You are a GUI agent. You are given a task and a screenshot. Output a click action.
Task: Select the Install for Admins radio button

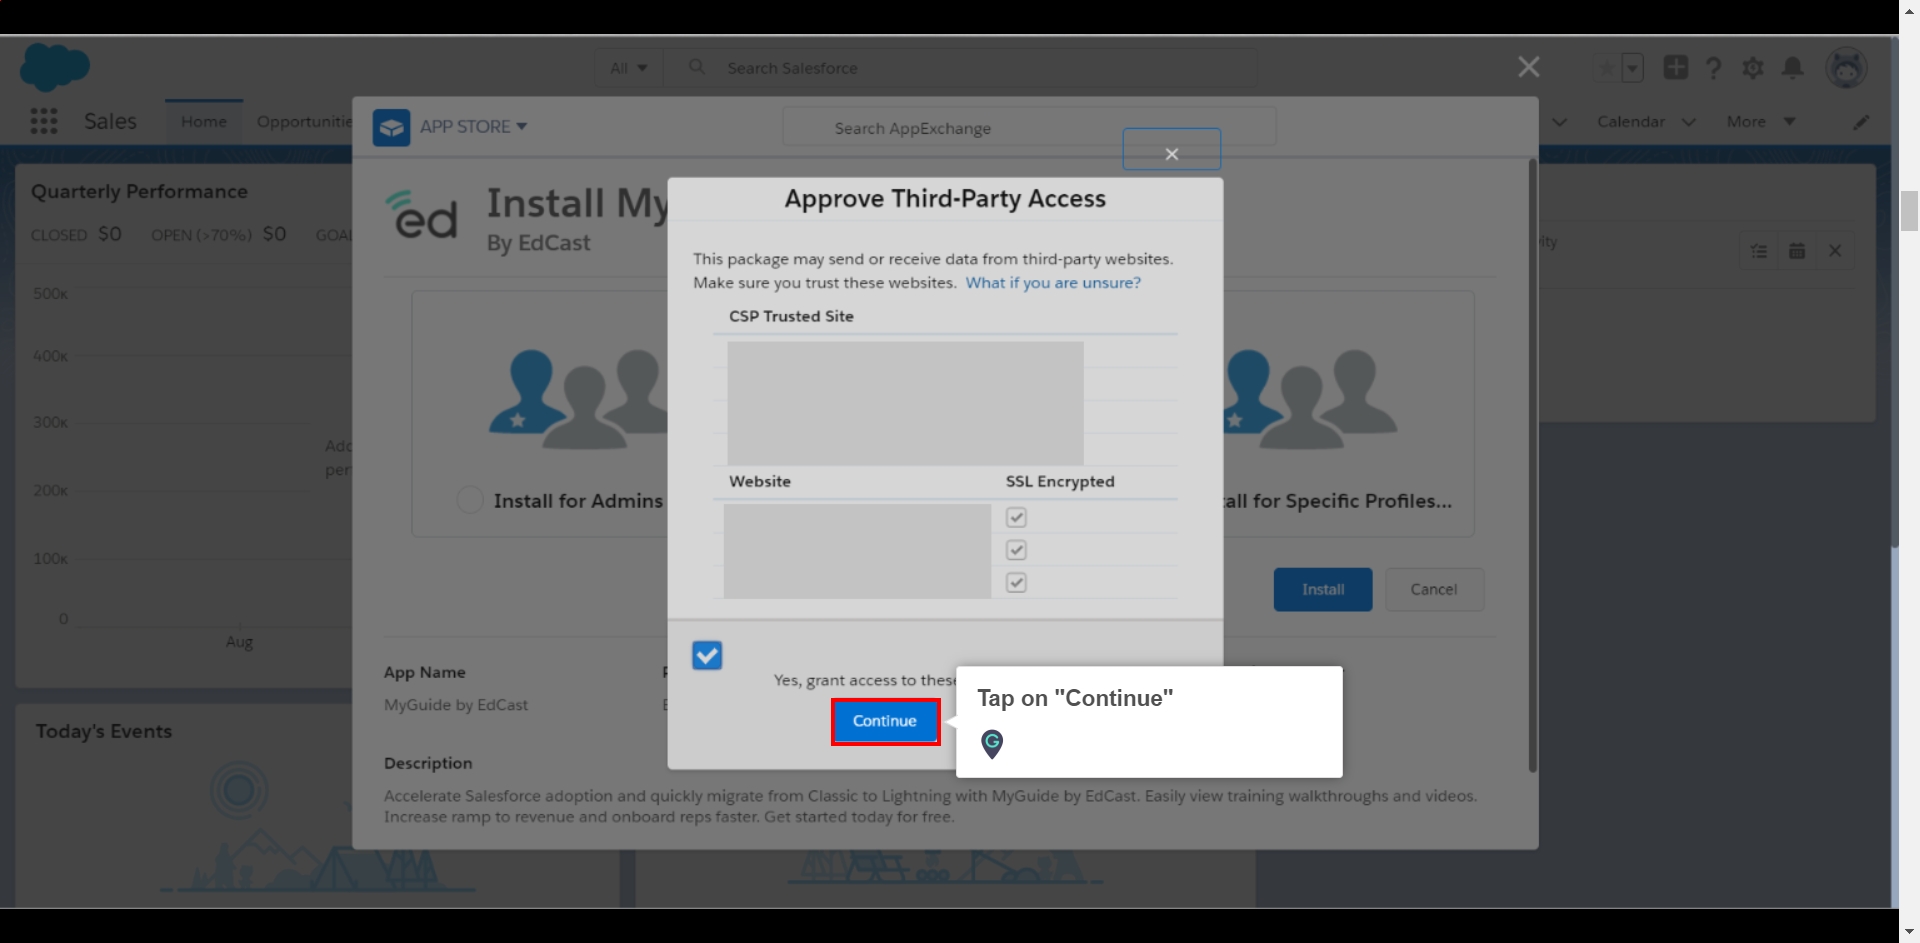pos(470,500)
